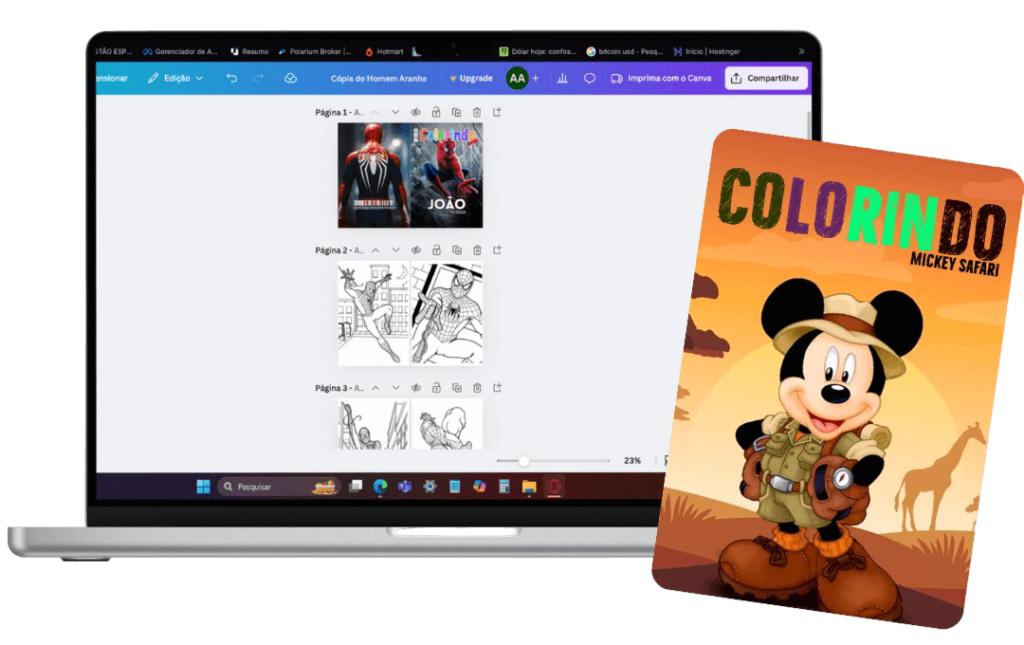Screen dimensions: 1024x645
Task: Toggle Página 2 visibility with its eye icon
Action: (x=416, y=250)
